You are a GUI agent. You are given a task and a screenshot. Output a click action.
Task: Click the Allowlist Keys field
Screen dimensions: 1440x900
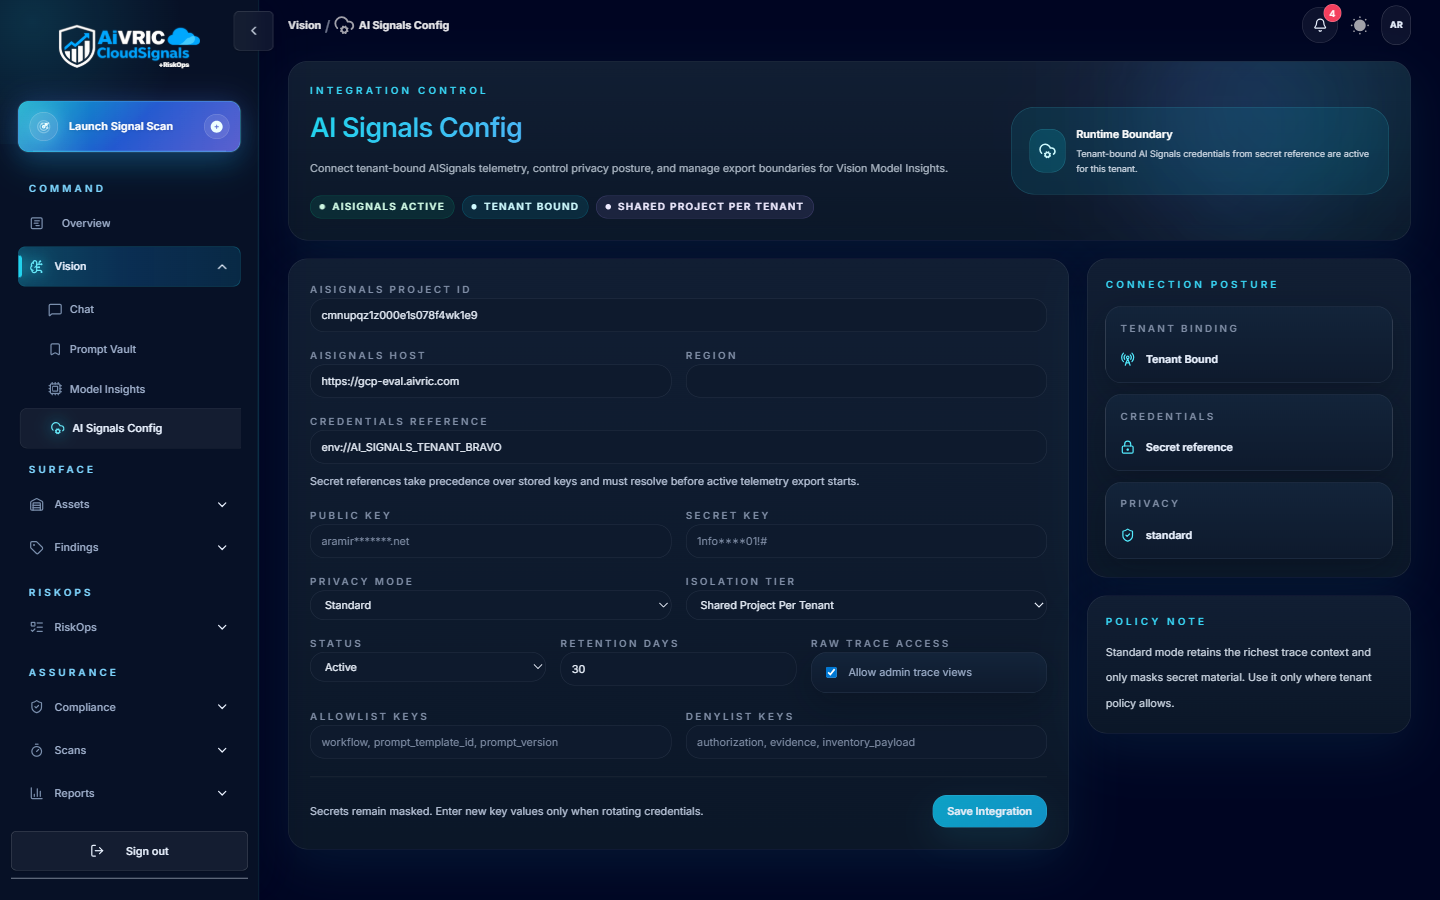click(491, 742)
